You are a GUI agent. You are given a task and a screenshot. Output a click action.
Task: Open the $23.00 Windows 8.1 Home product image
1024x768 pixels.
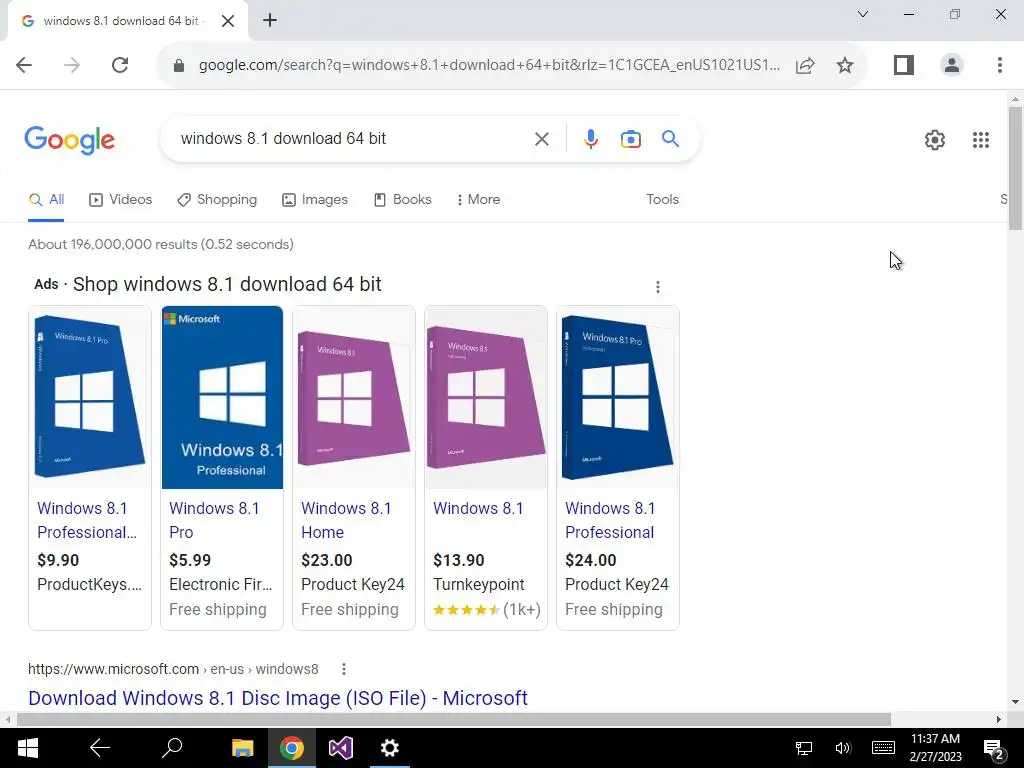(354, 396)
